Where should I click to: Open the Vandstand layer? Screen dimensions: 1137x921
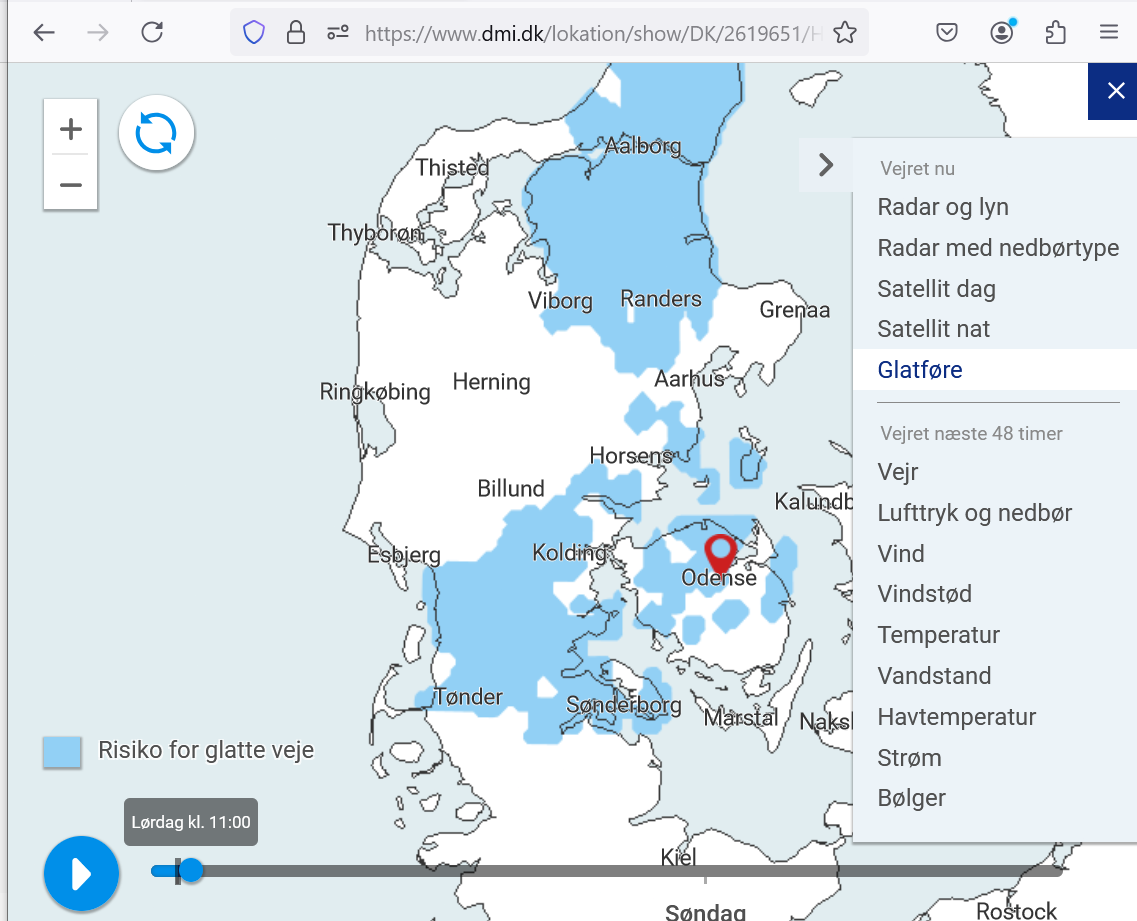coord(934,676)
